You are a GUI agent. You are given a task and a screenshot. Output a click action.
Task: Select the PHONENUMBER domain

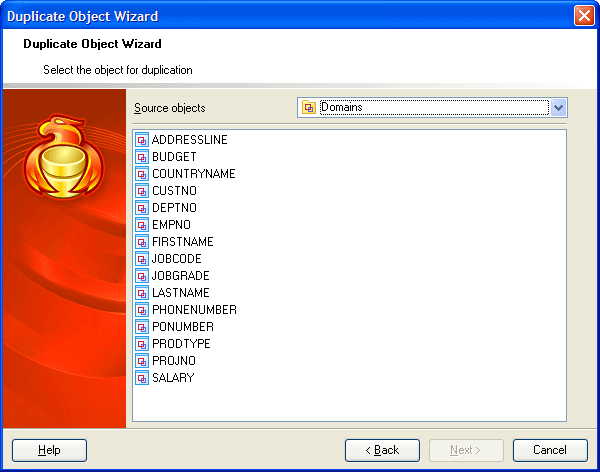pyautogui.click(x=194, y=310)
